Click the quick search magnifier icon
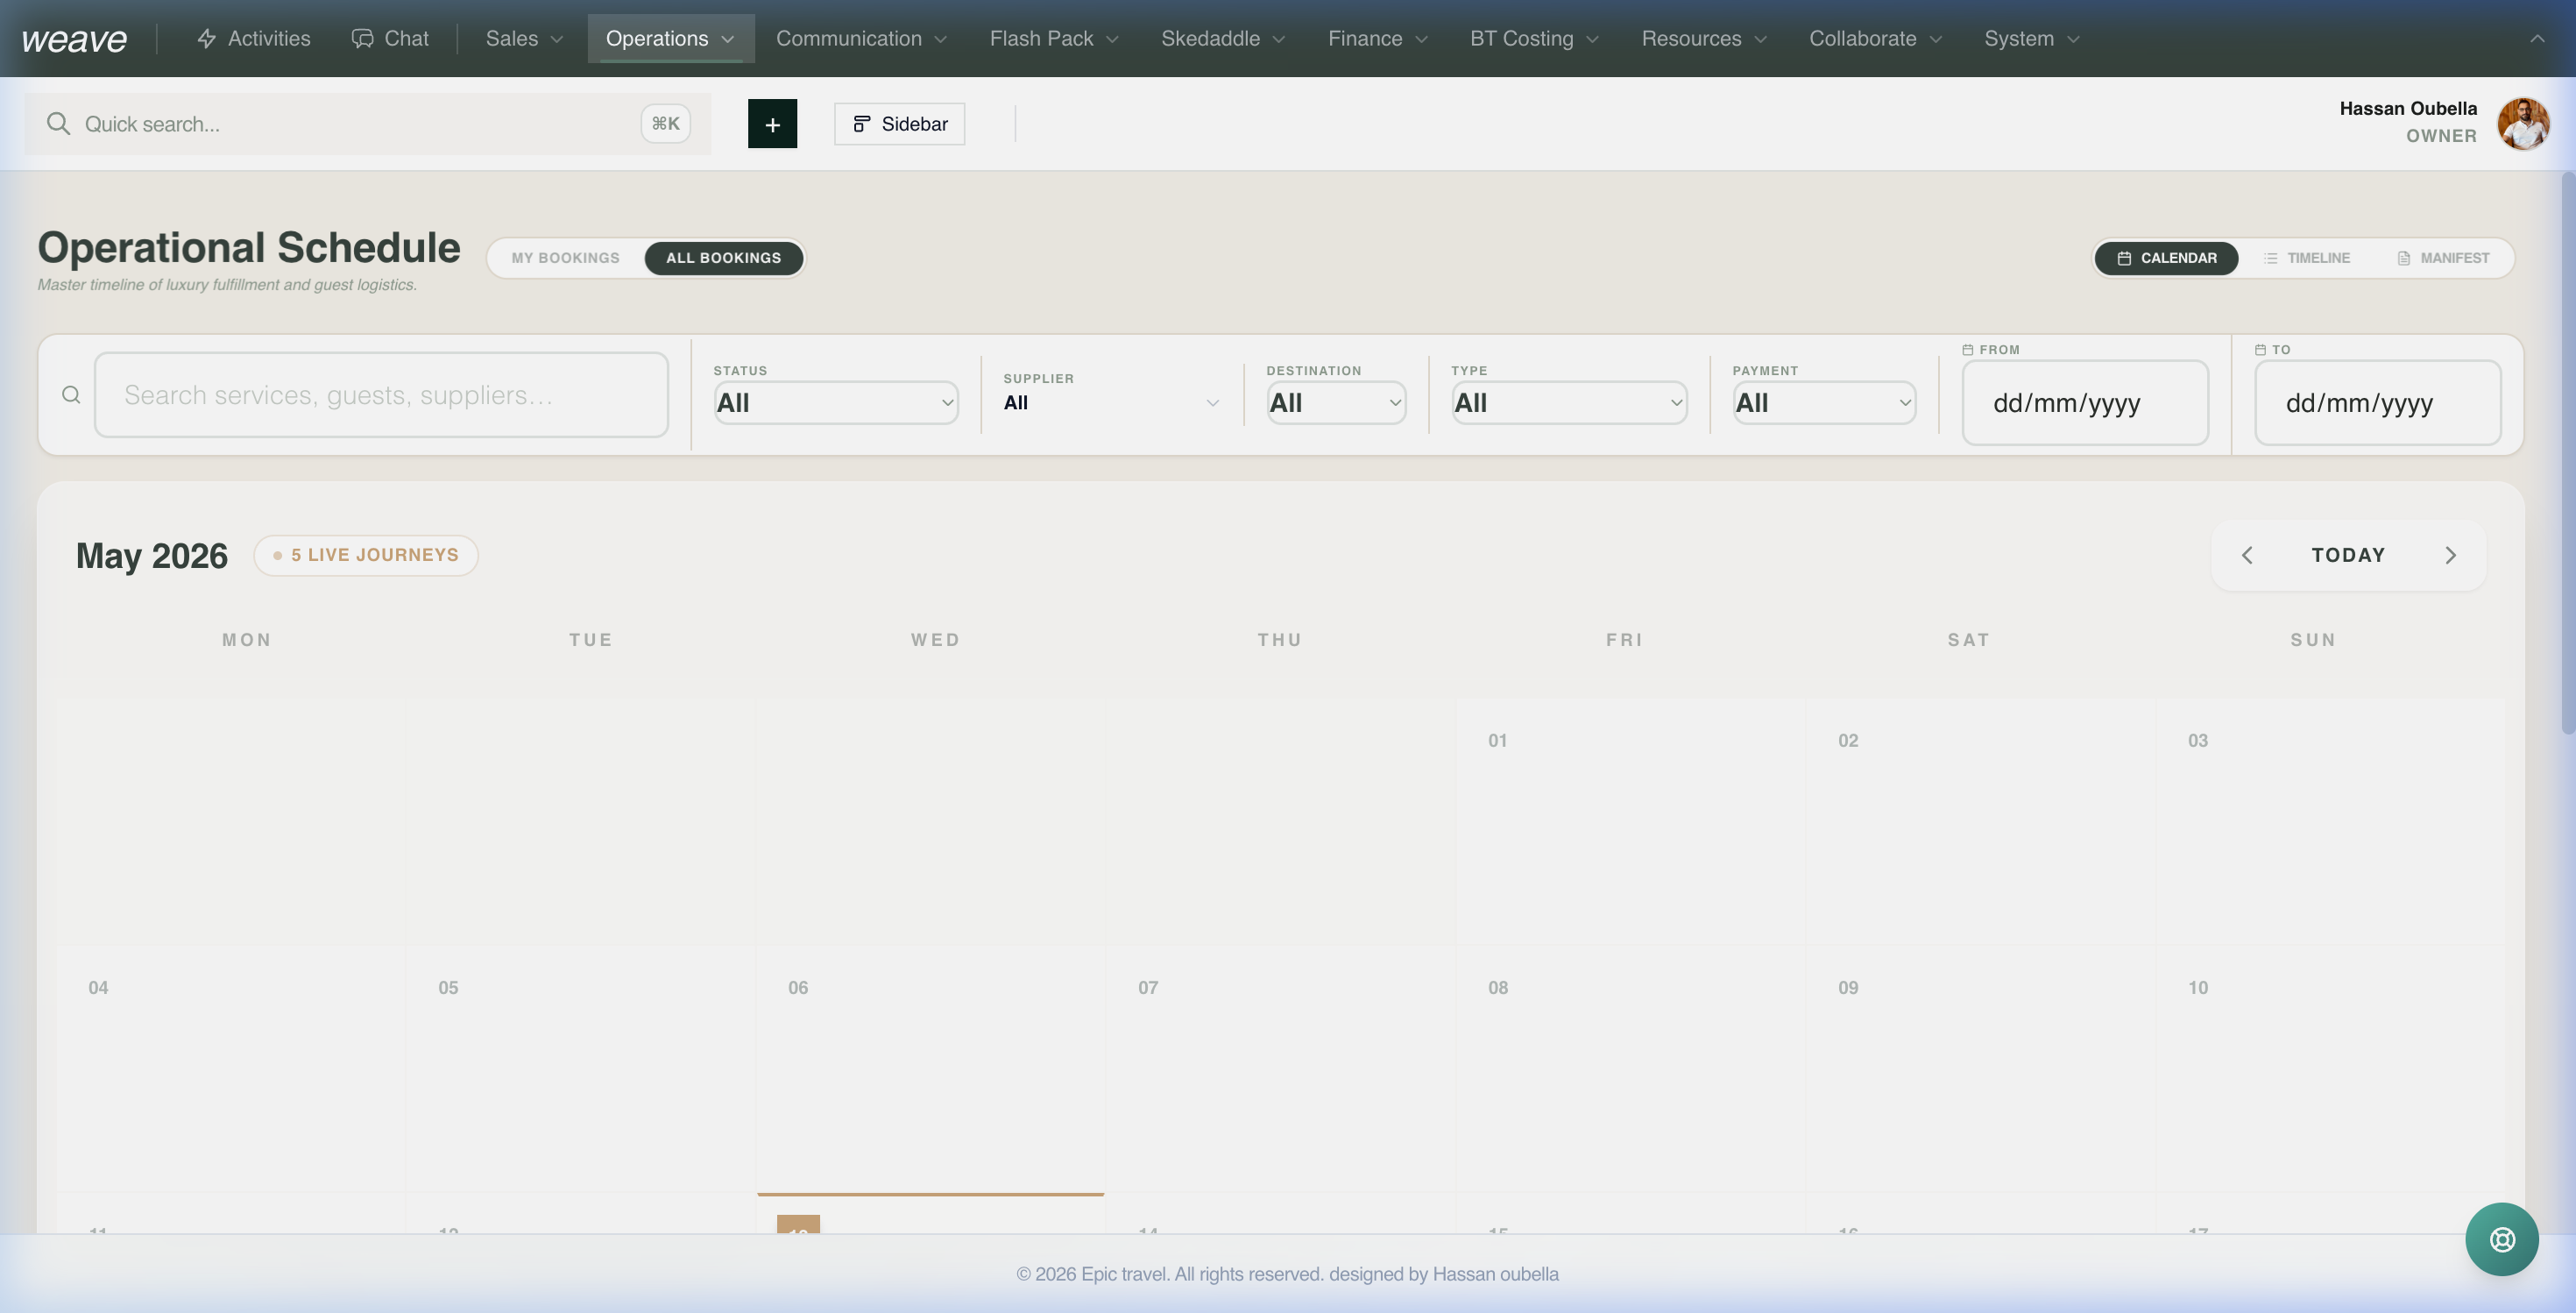Screen dimensions: 2576x1313 click(58, 124)
